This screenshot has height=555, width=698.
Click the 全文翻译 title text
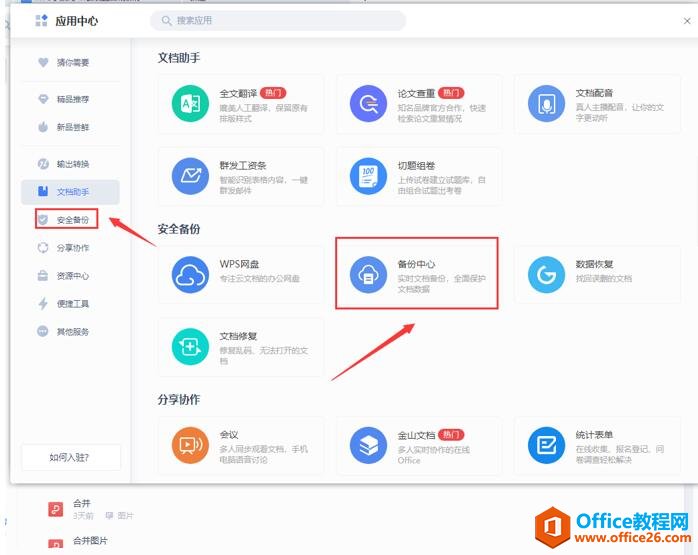238,93
